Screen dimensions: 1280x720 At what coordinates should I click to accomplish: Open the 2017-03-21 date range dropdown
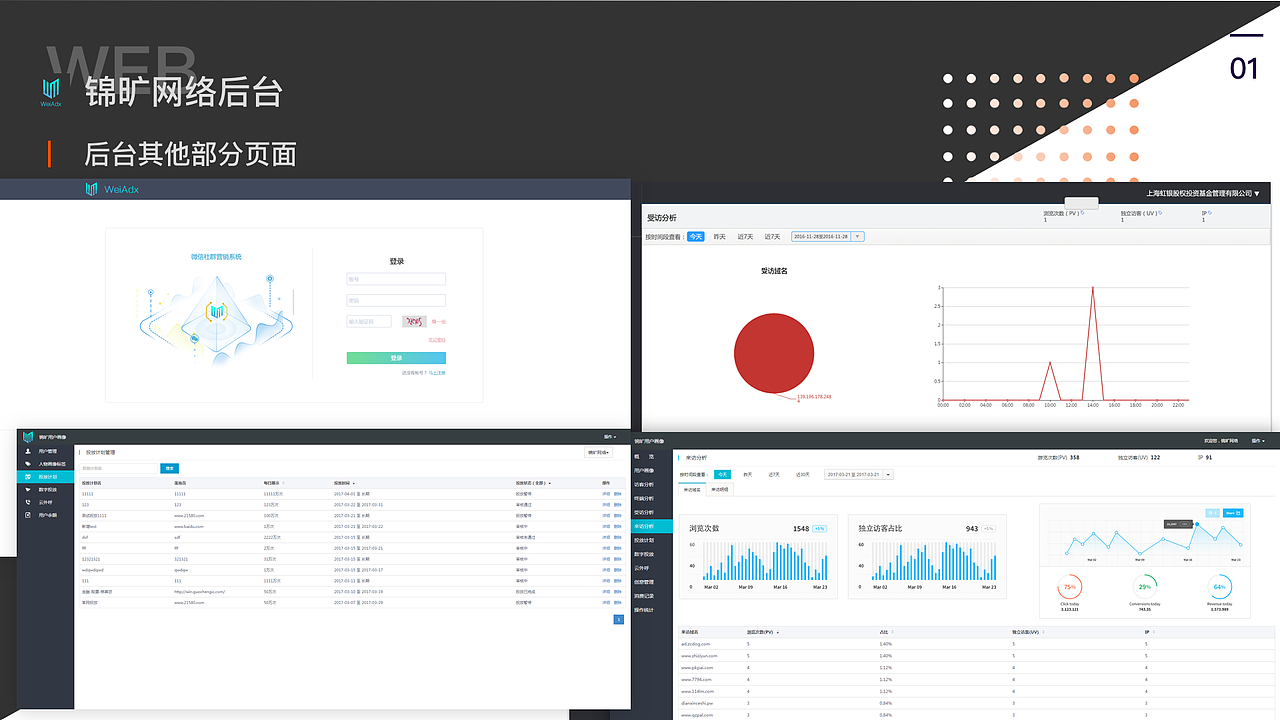(858, 474)
